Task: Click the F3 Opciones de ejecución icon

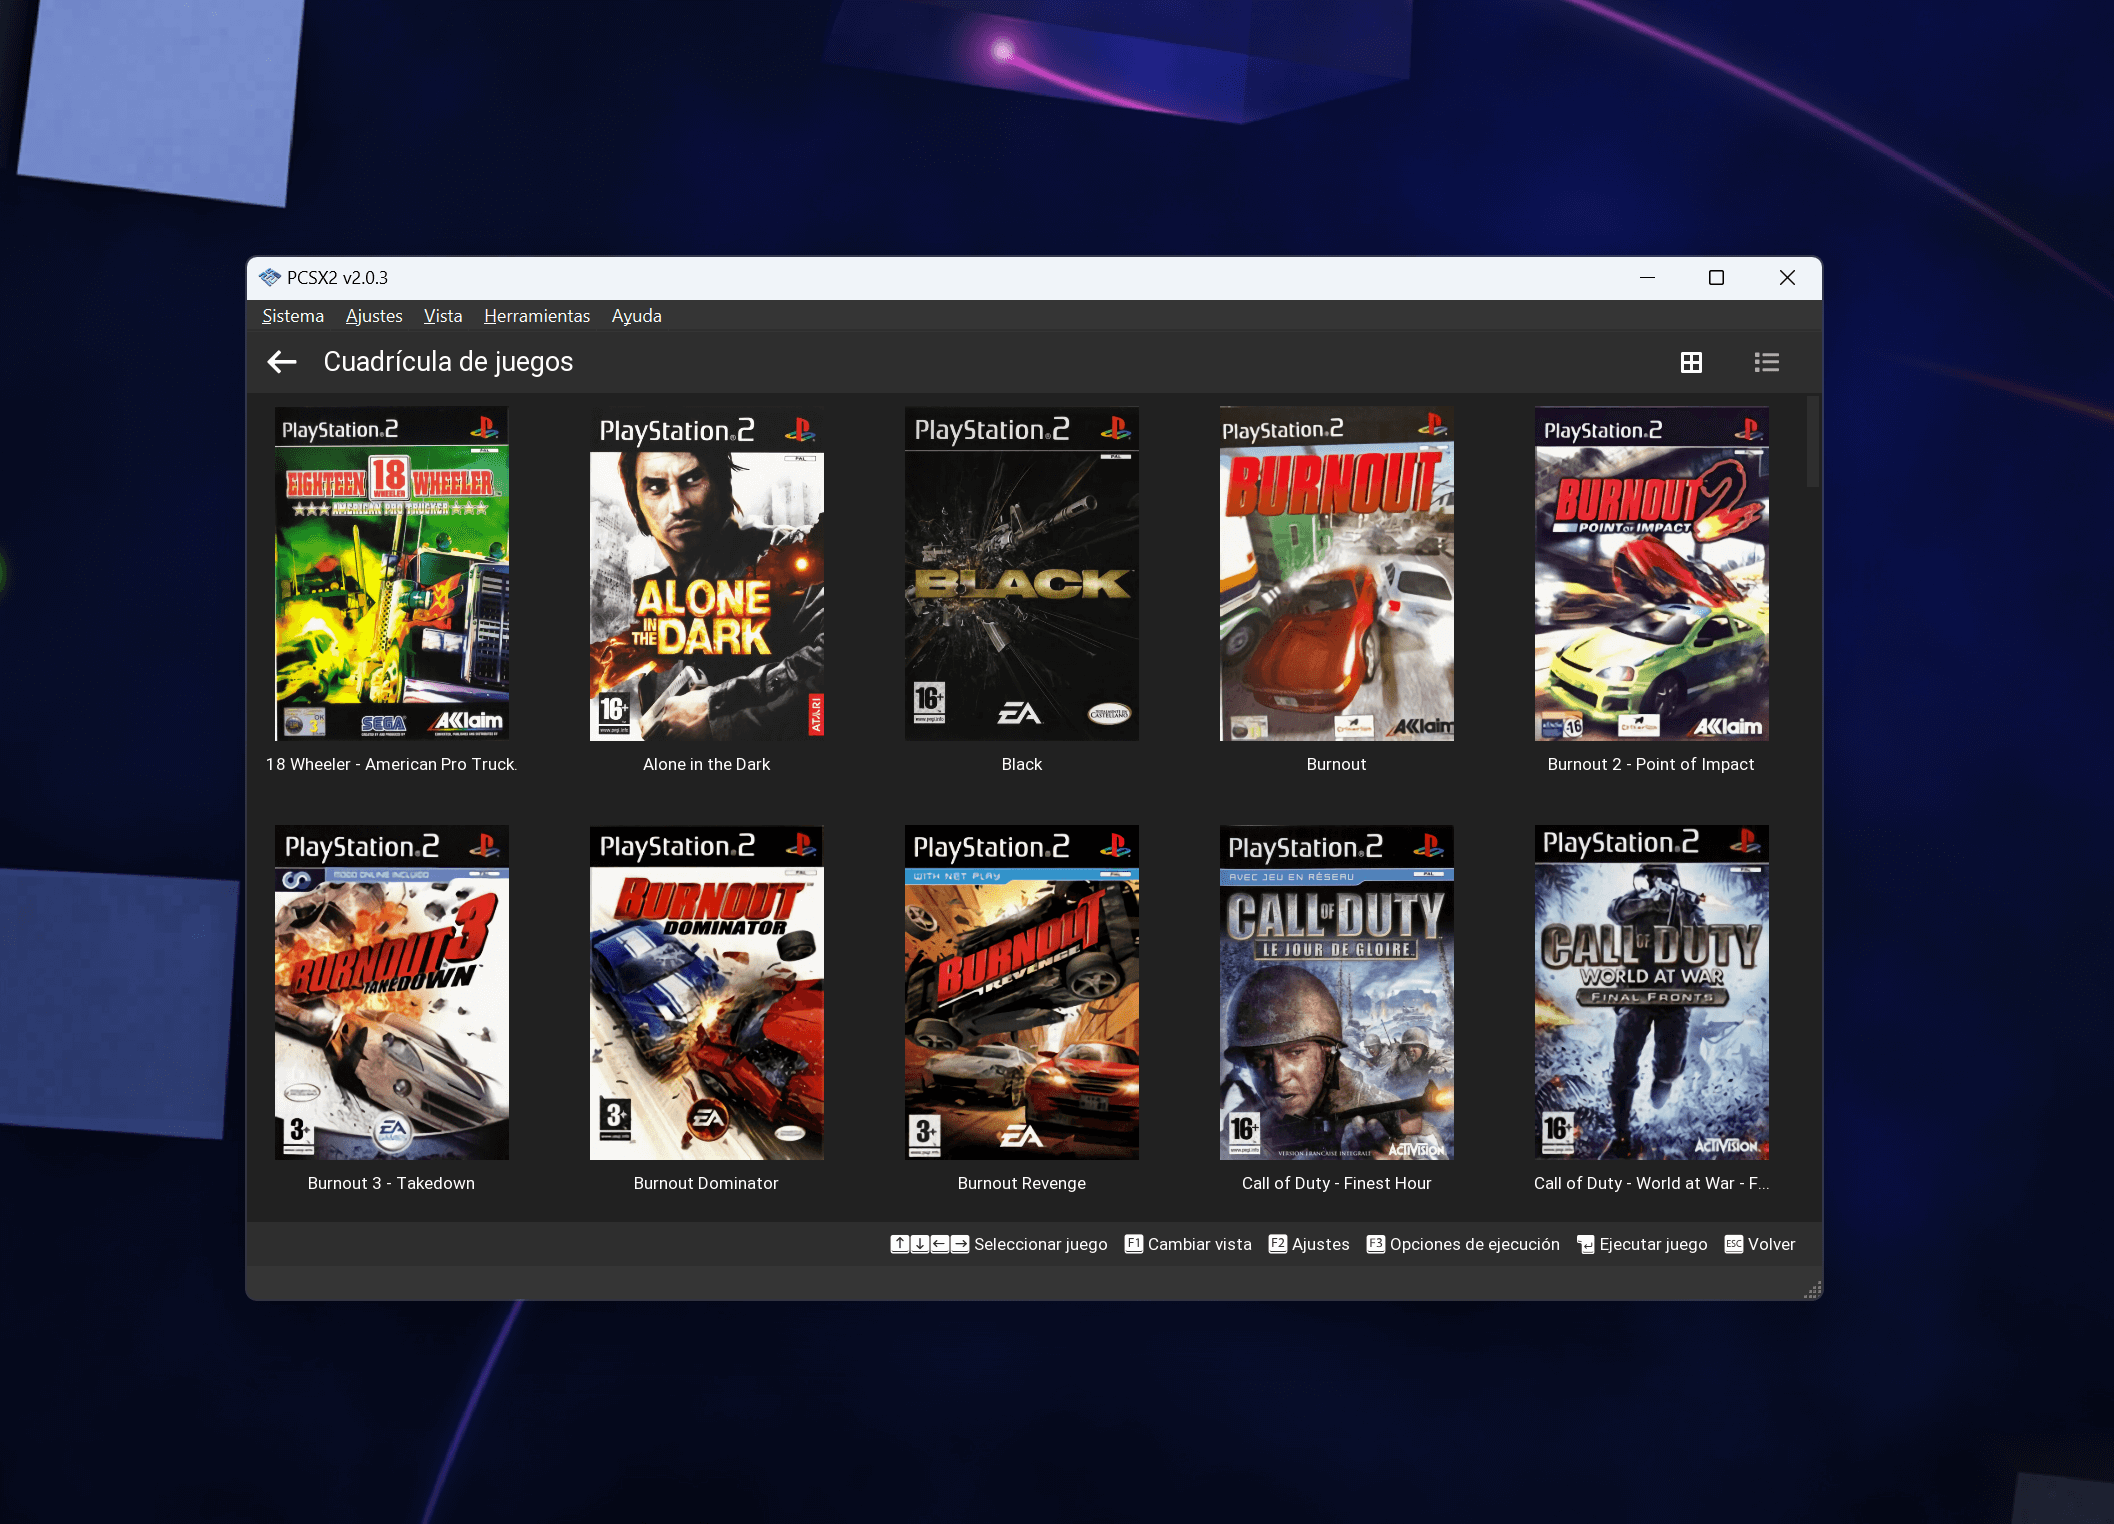Action: 1375,1244
